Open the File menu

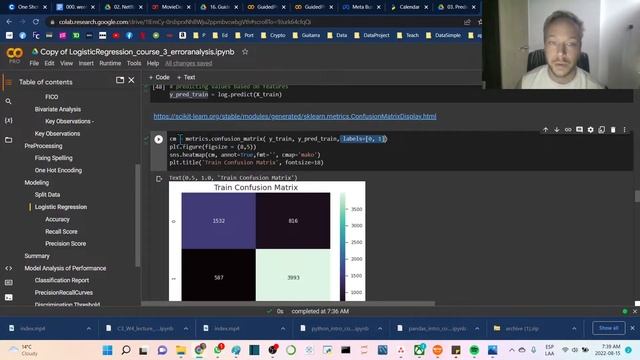34,63
